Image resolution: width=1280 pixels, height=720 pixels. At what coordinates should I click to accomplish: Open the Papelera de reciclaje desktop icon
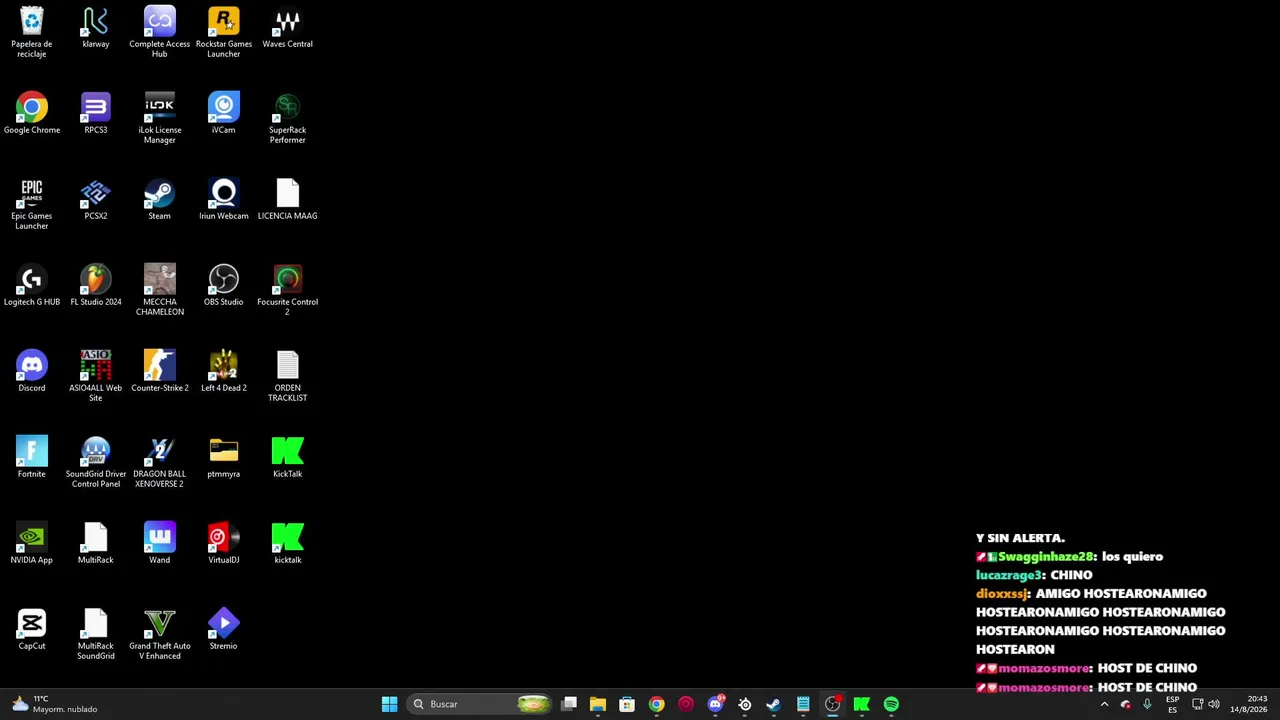(x=32, y=33)
